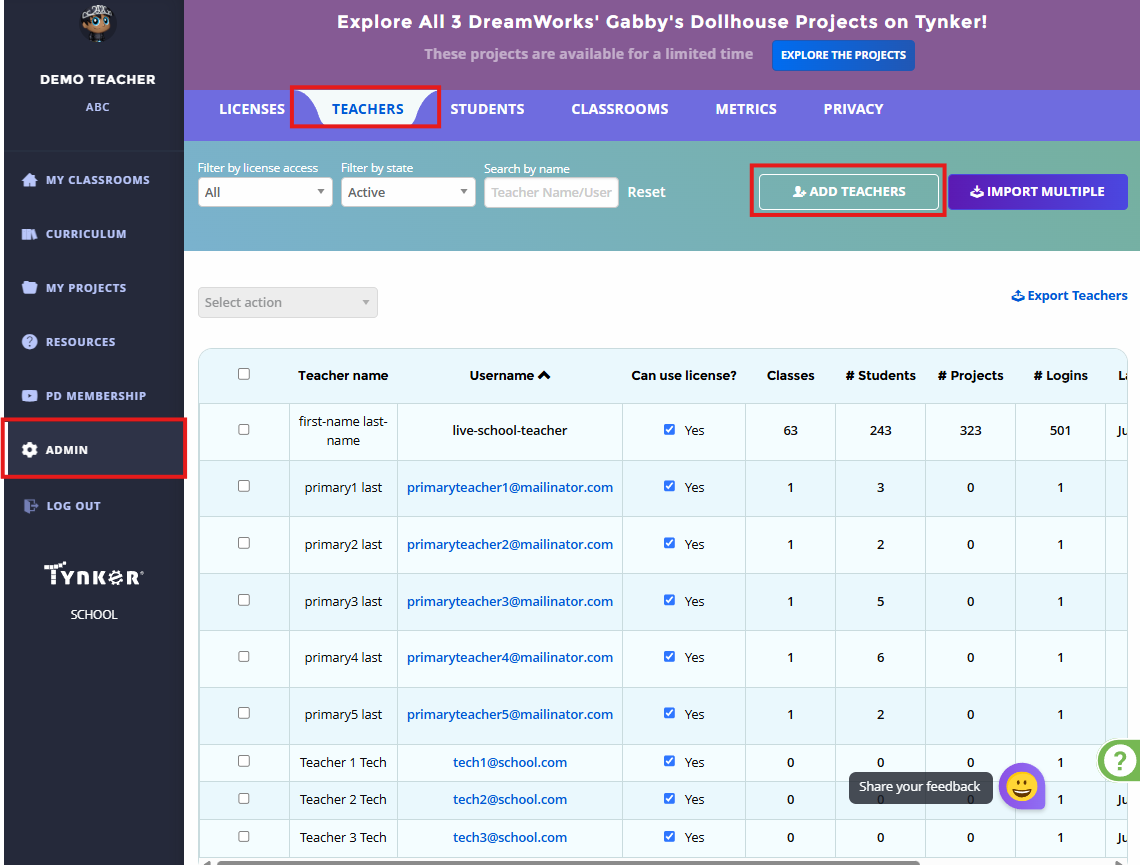This screenshot has width=1140, height=865.
Task: Click the My Projects folder icon
Action: [x=29, y=288]
